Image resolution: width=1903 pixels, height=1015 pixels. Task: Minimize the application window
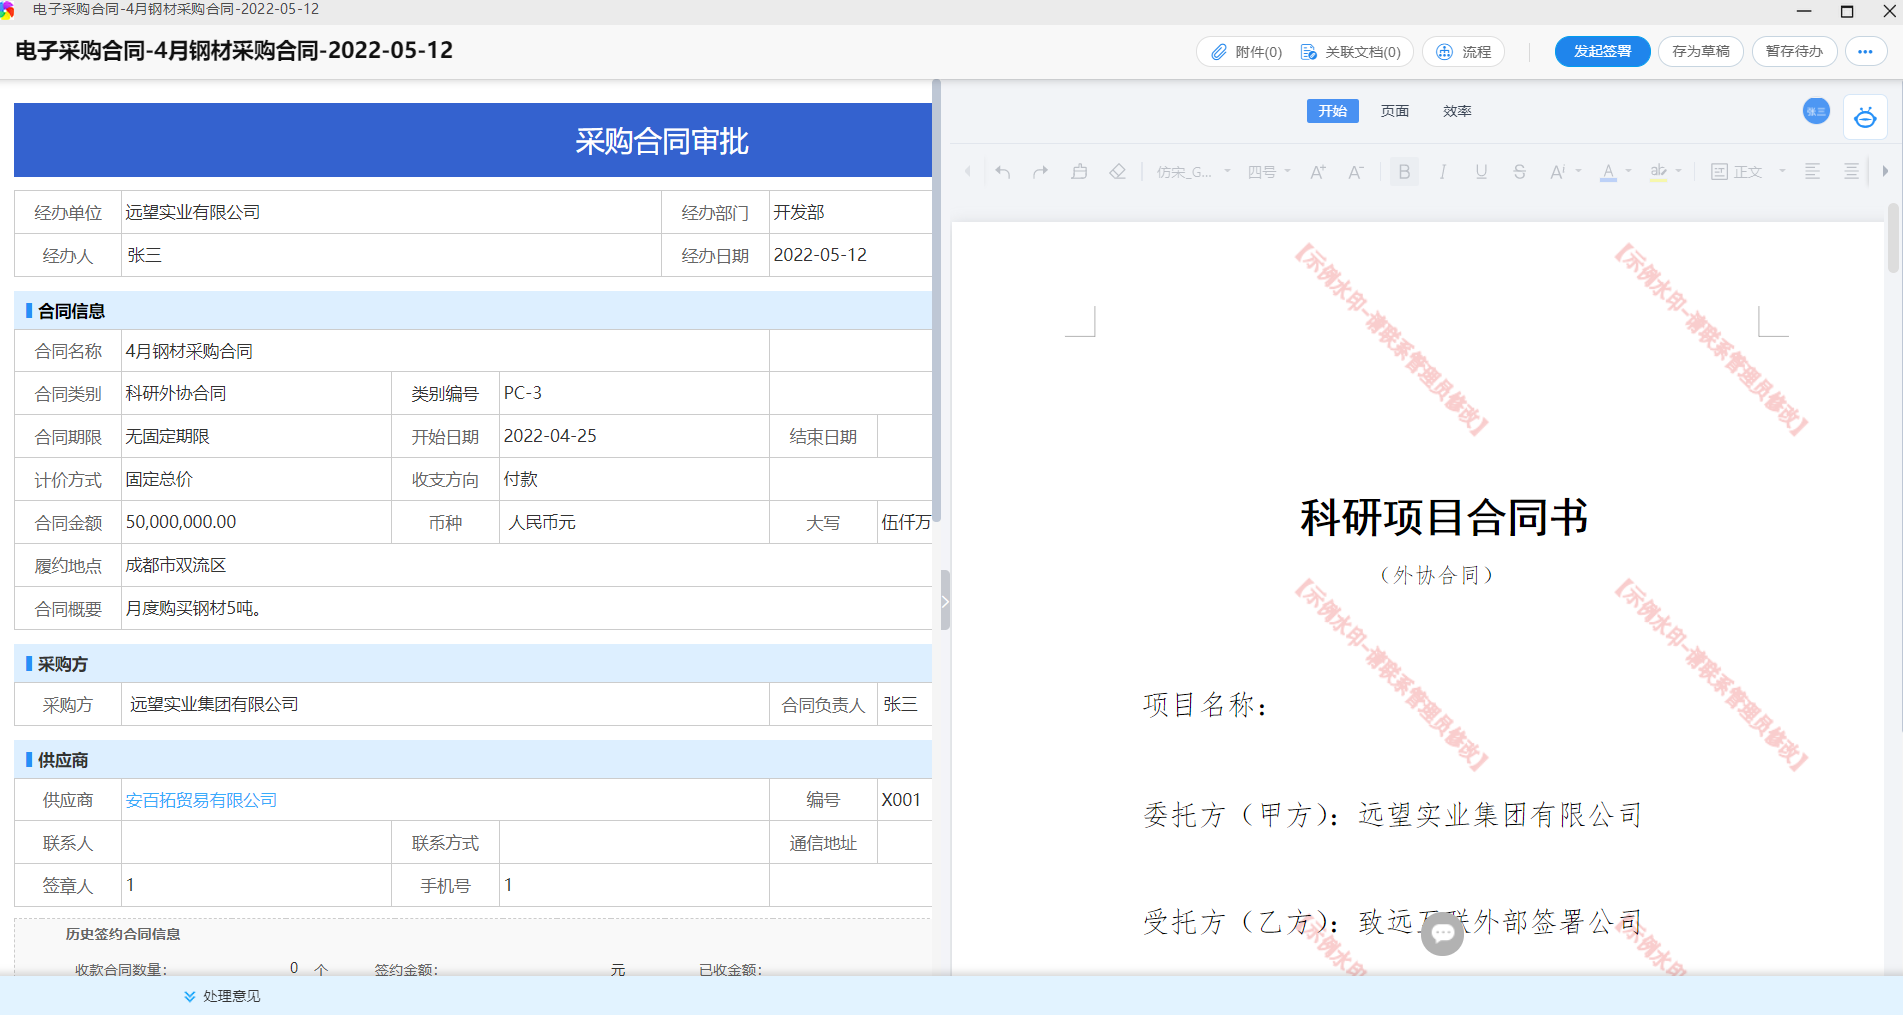[x=1804, y=11]
